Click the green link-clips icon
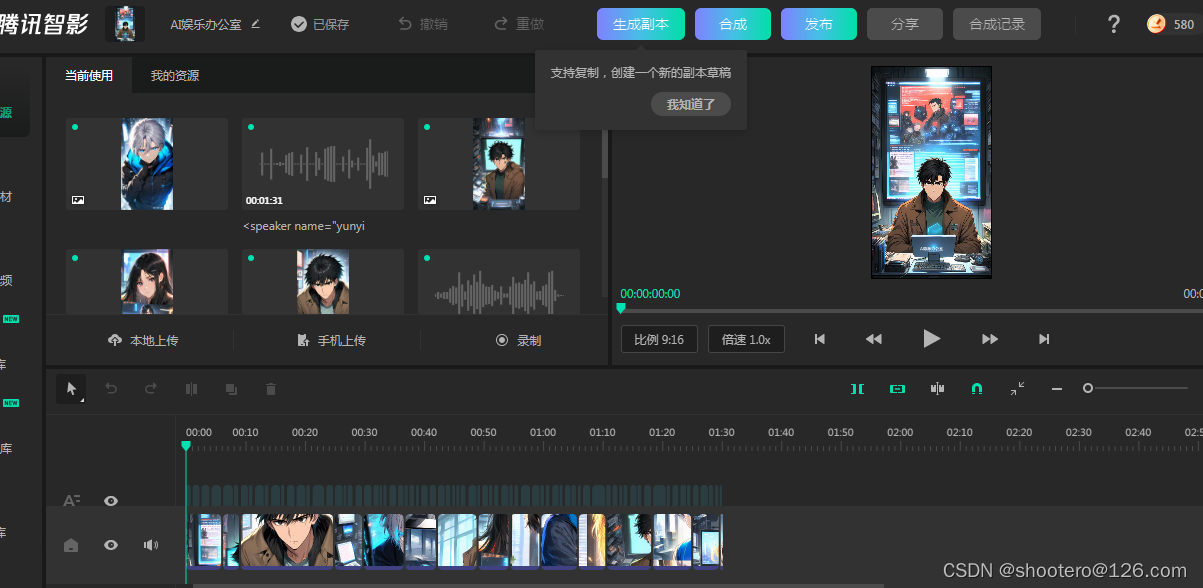 [x=897, y=388]
